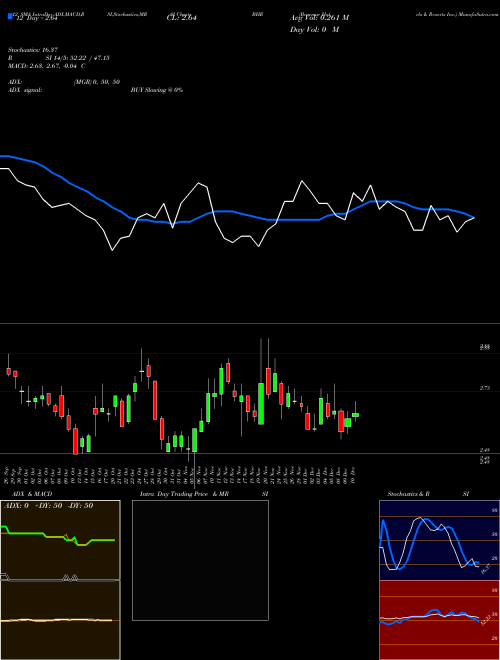Click the red RSI oscillator panel

439,620
